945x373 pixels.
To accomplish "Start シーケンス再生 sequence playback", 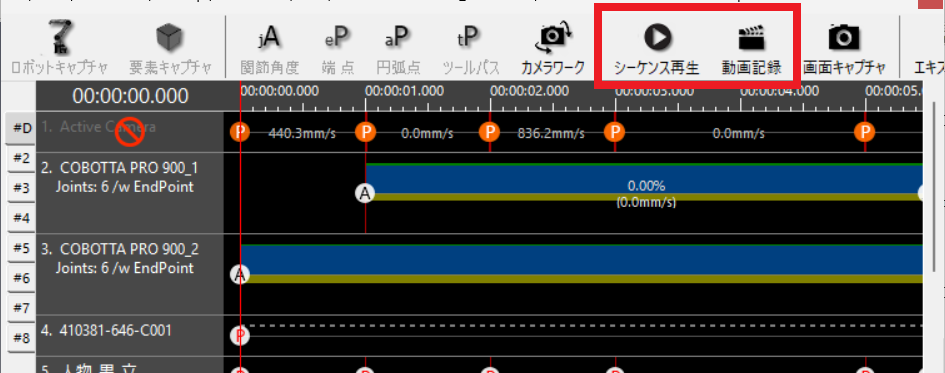I will click(657, 37).
